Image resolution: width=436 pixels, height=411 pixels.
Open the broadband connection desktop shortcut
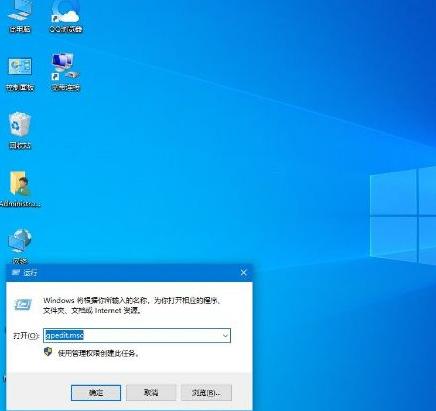(x=66, y=72)
